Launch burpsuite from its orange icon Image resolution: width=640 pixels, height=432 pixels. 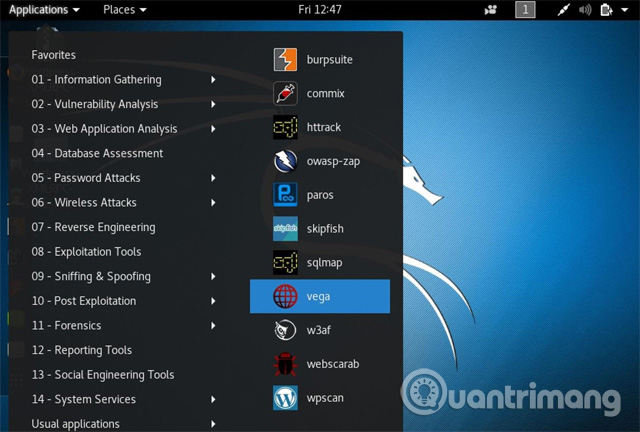click(x=285, y=60)
